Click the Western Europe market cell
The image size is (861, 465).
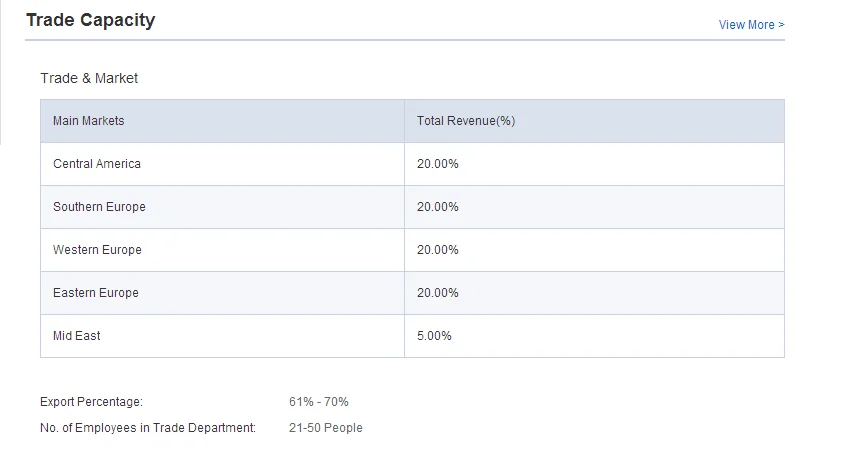[x=97, y=250]
